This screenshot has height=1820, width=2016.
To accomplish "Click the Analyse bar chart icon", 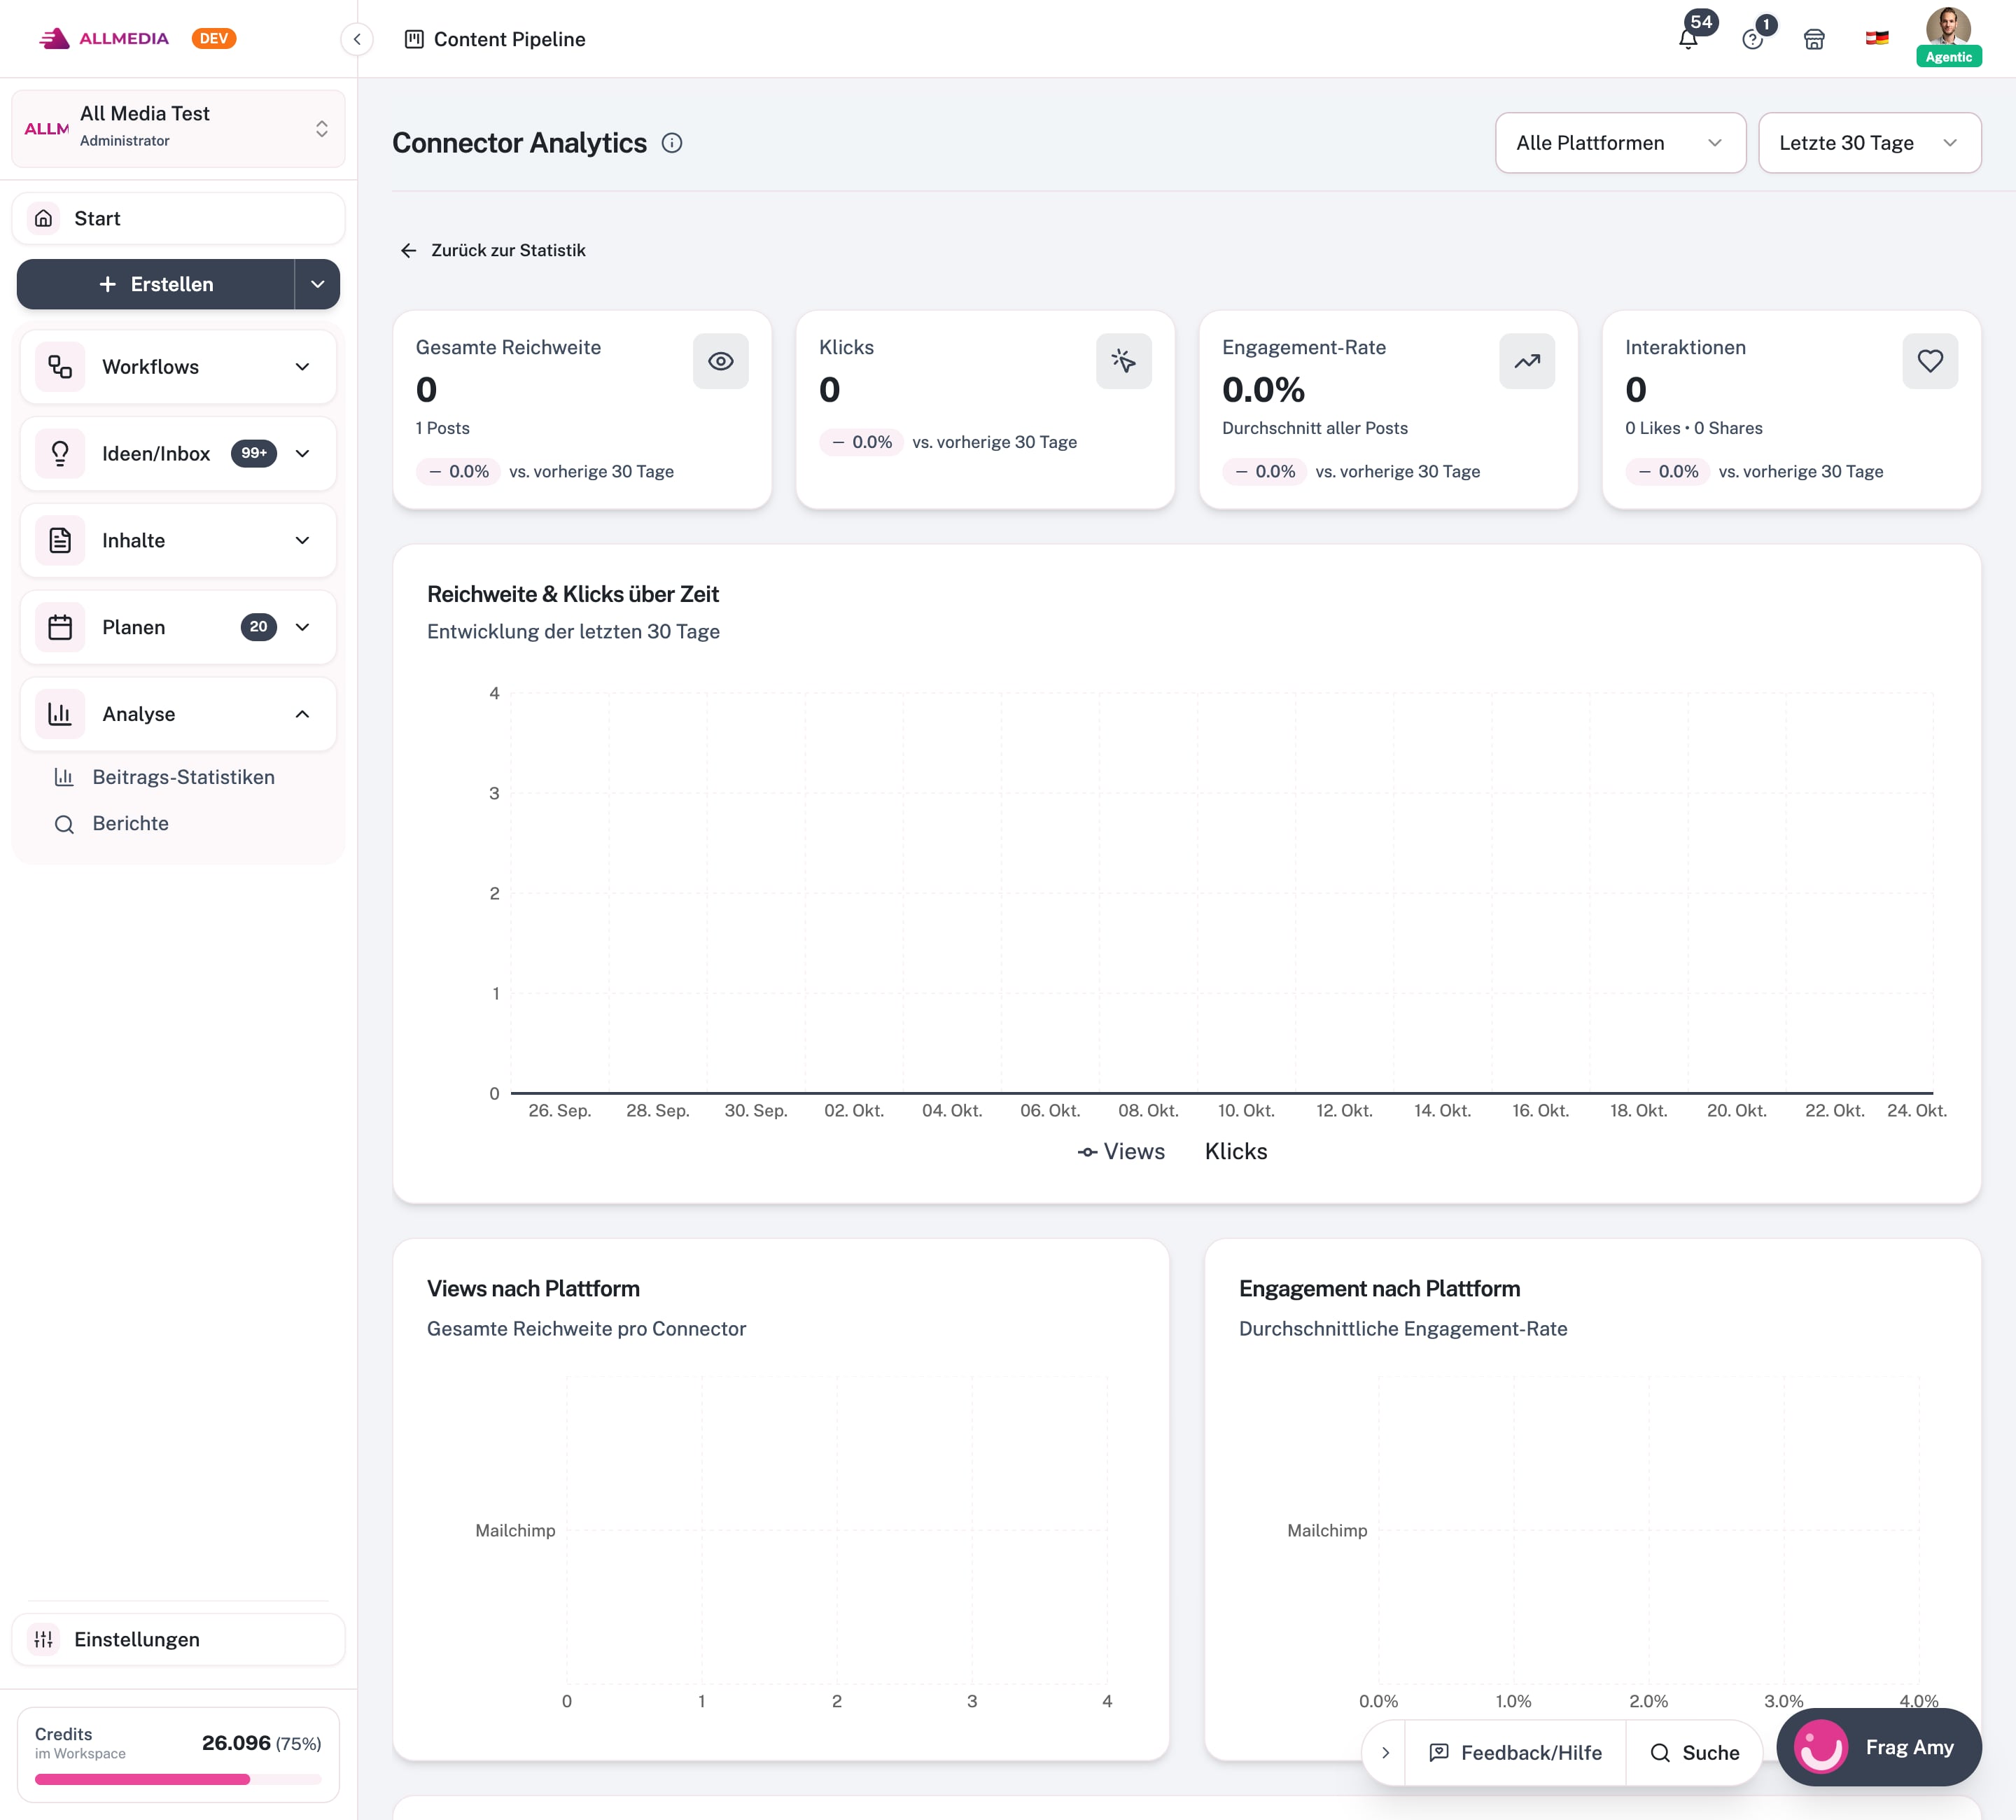I will pyautogui.click(x=60, y=714).
